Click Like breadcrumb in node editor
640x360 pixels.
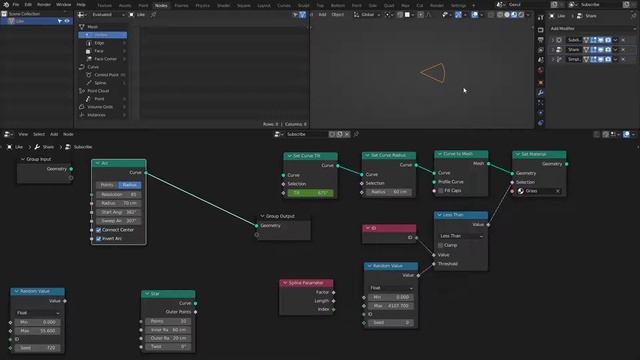[16, 147]
